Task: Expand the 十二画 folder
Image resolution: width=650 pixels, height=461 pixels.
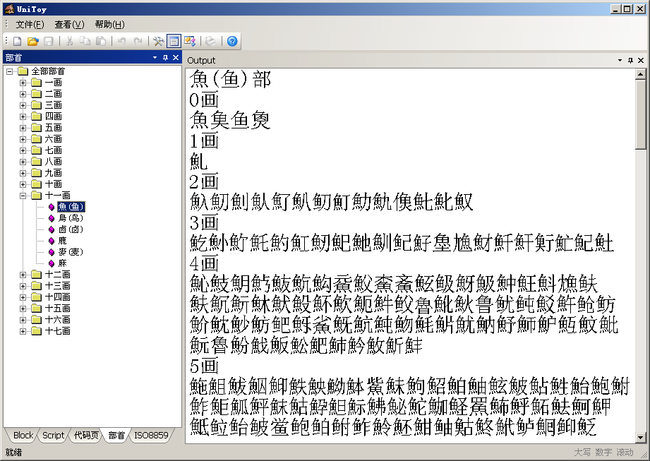Action: 23,274
